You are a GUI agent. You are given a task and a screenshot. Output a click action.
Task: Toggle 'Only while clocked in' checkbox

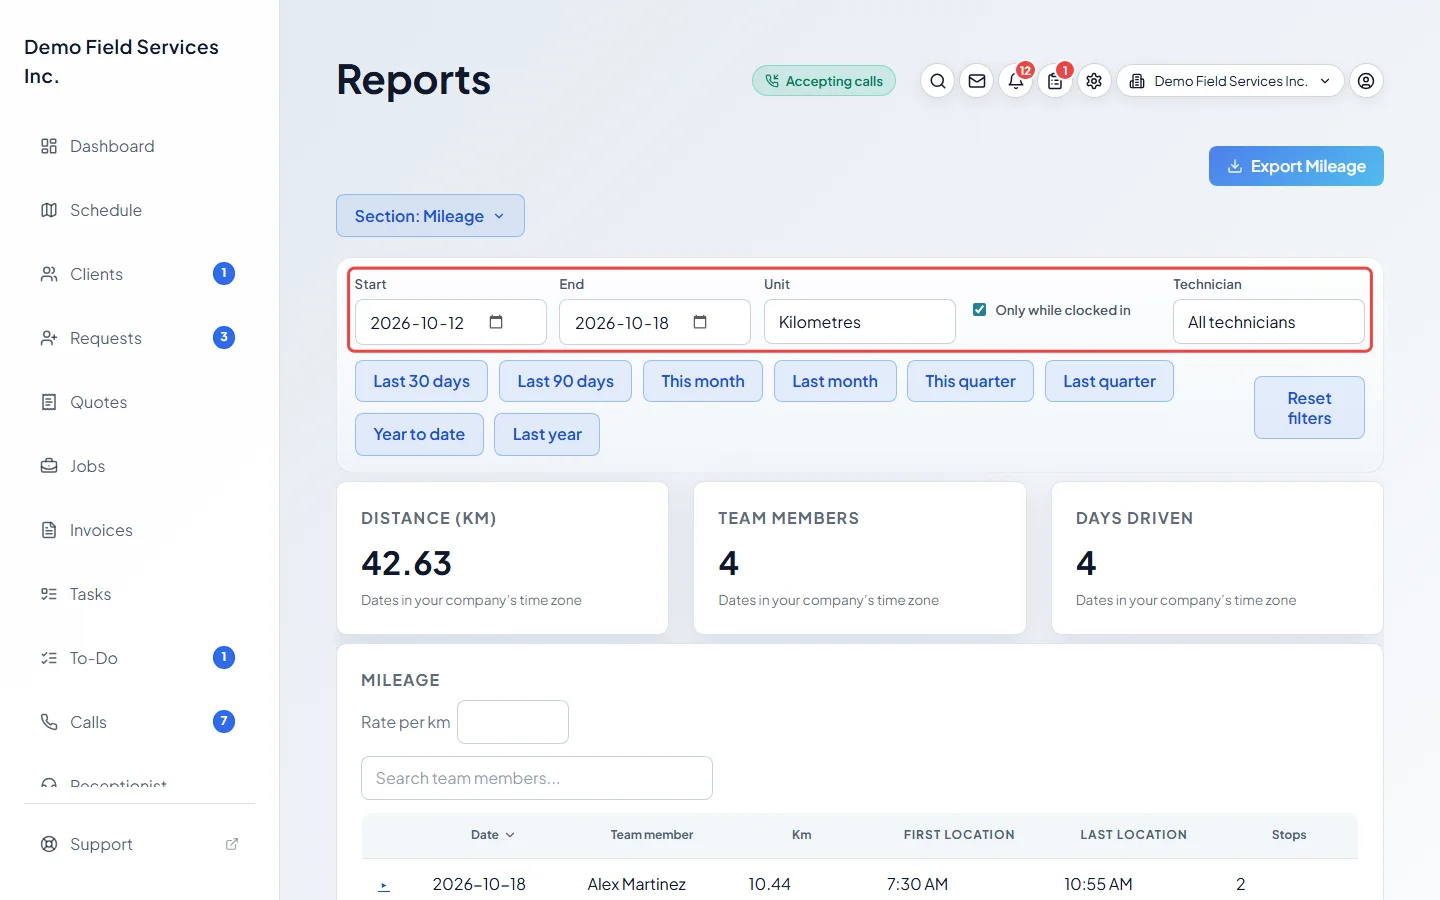(980, 310)
